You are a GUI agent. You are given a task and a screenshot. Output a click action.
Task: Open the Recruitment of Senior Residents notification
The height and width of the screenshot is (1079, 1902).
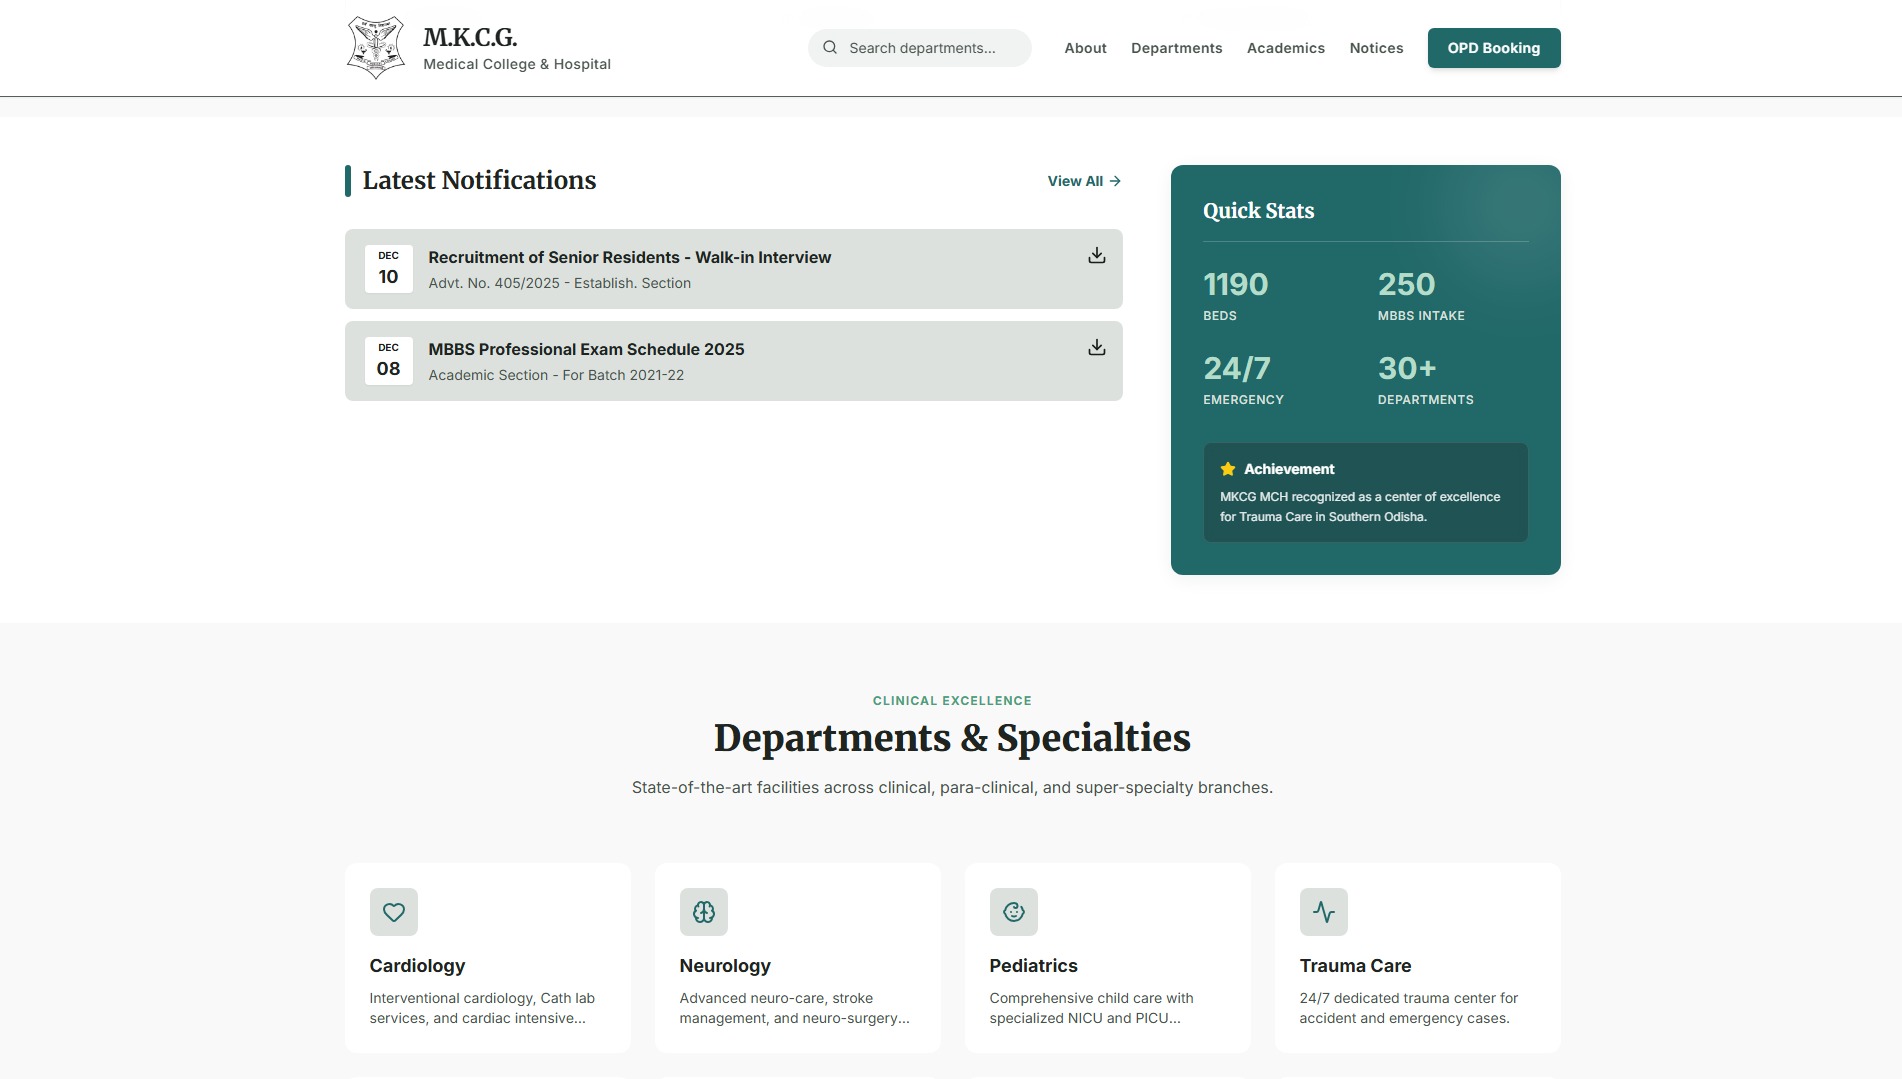click(x=629, y=257)
